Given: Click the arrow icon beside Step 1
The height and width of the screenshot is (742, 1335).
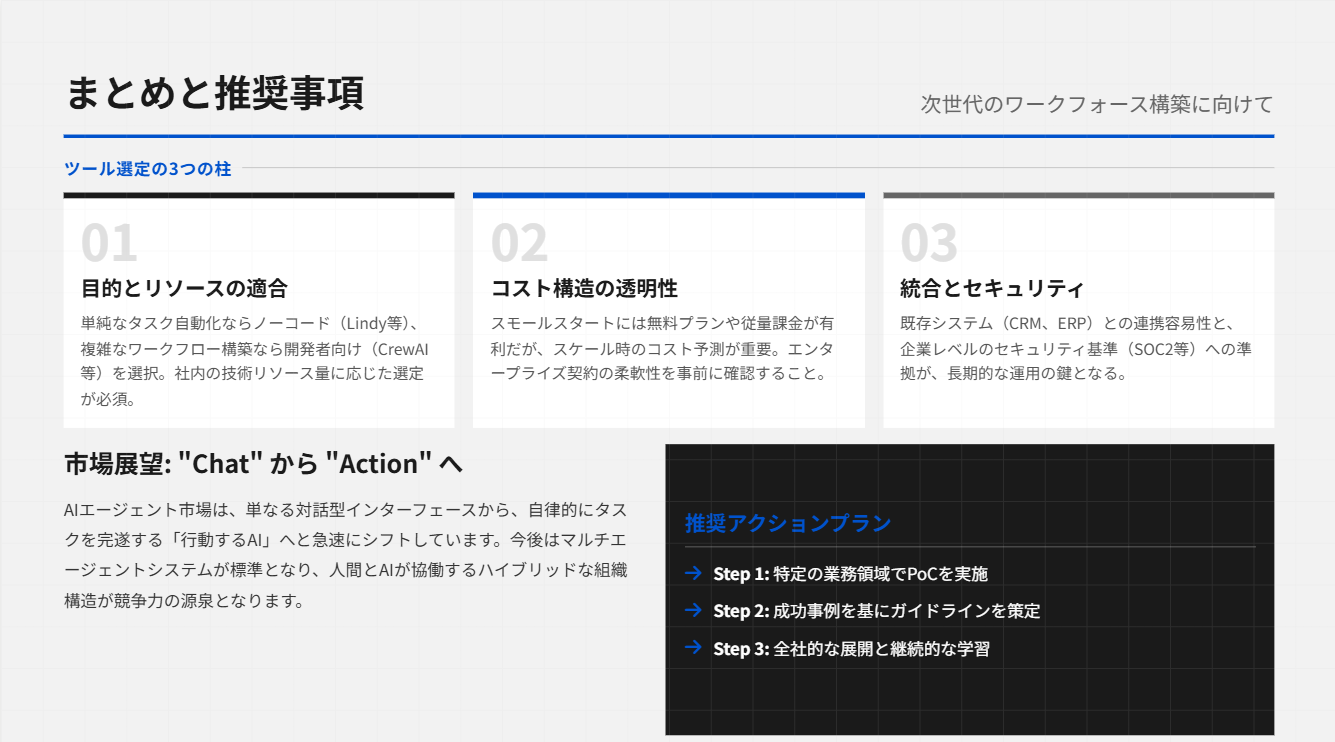Looking at the screenshot, I should (693, 573).
